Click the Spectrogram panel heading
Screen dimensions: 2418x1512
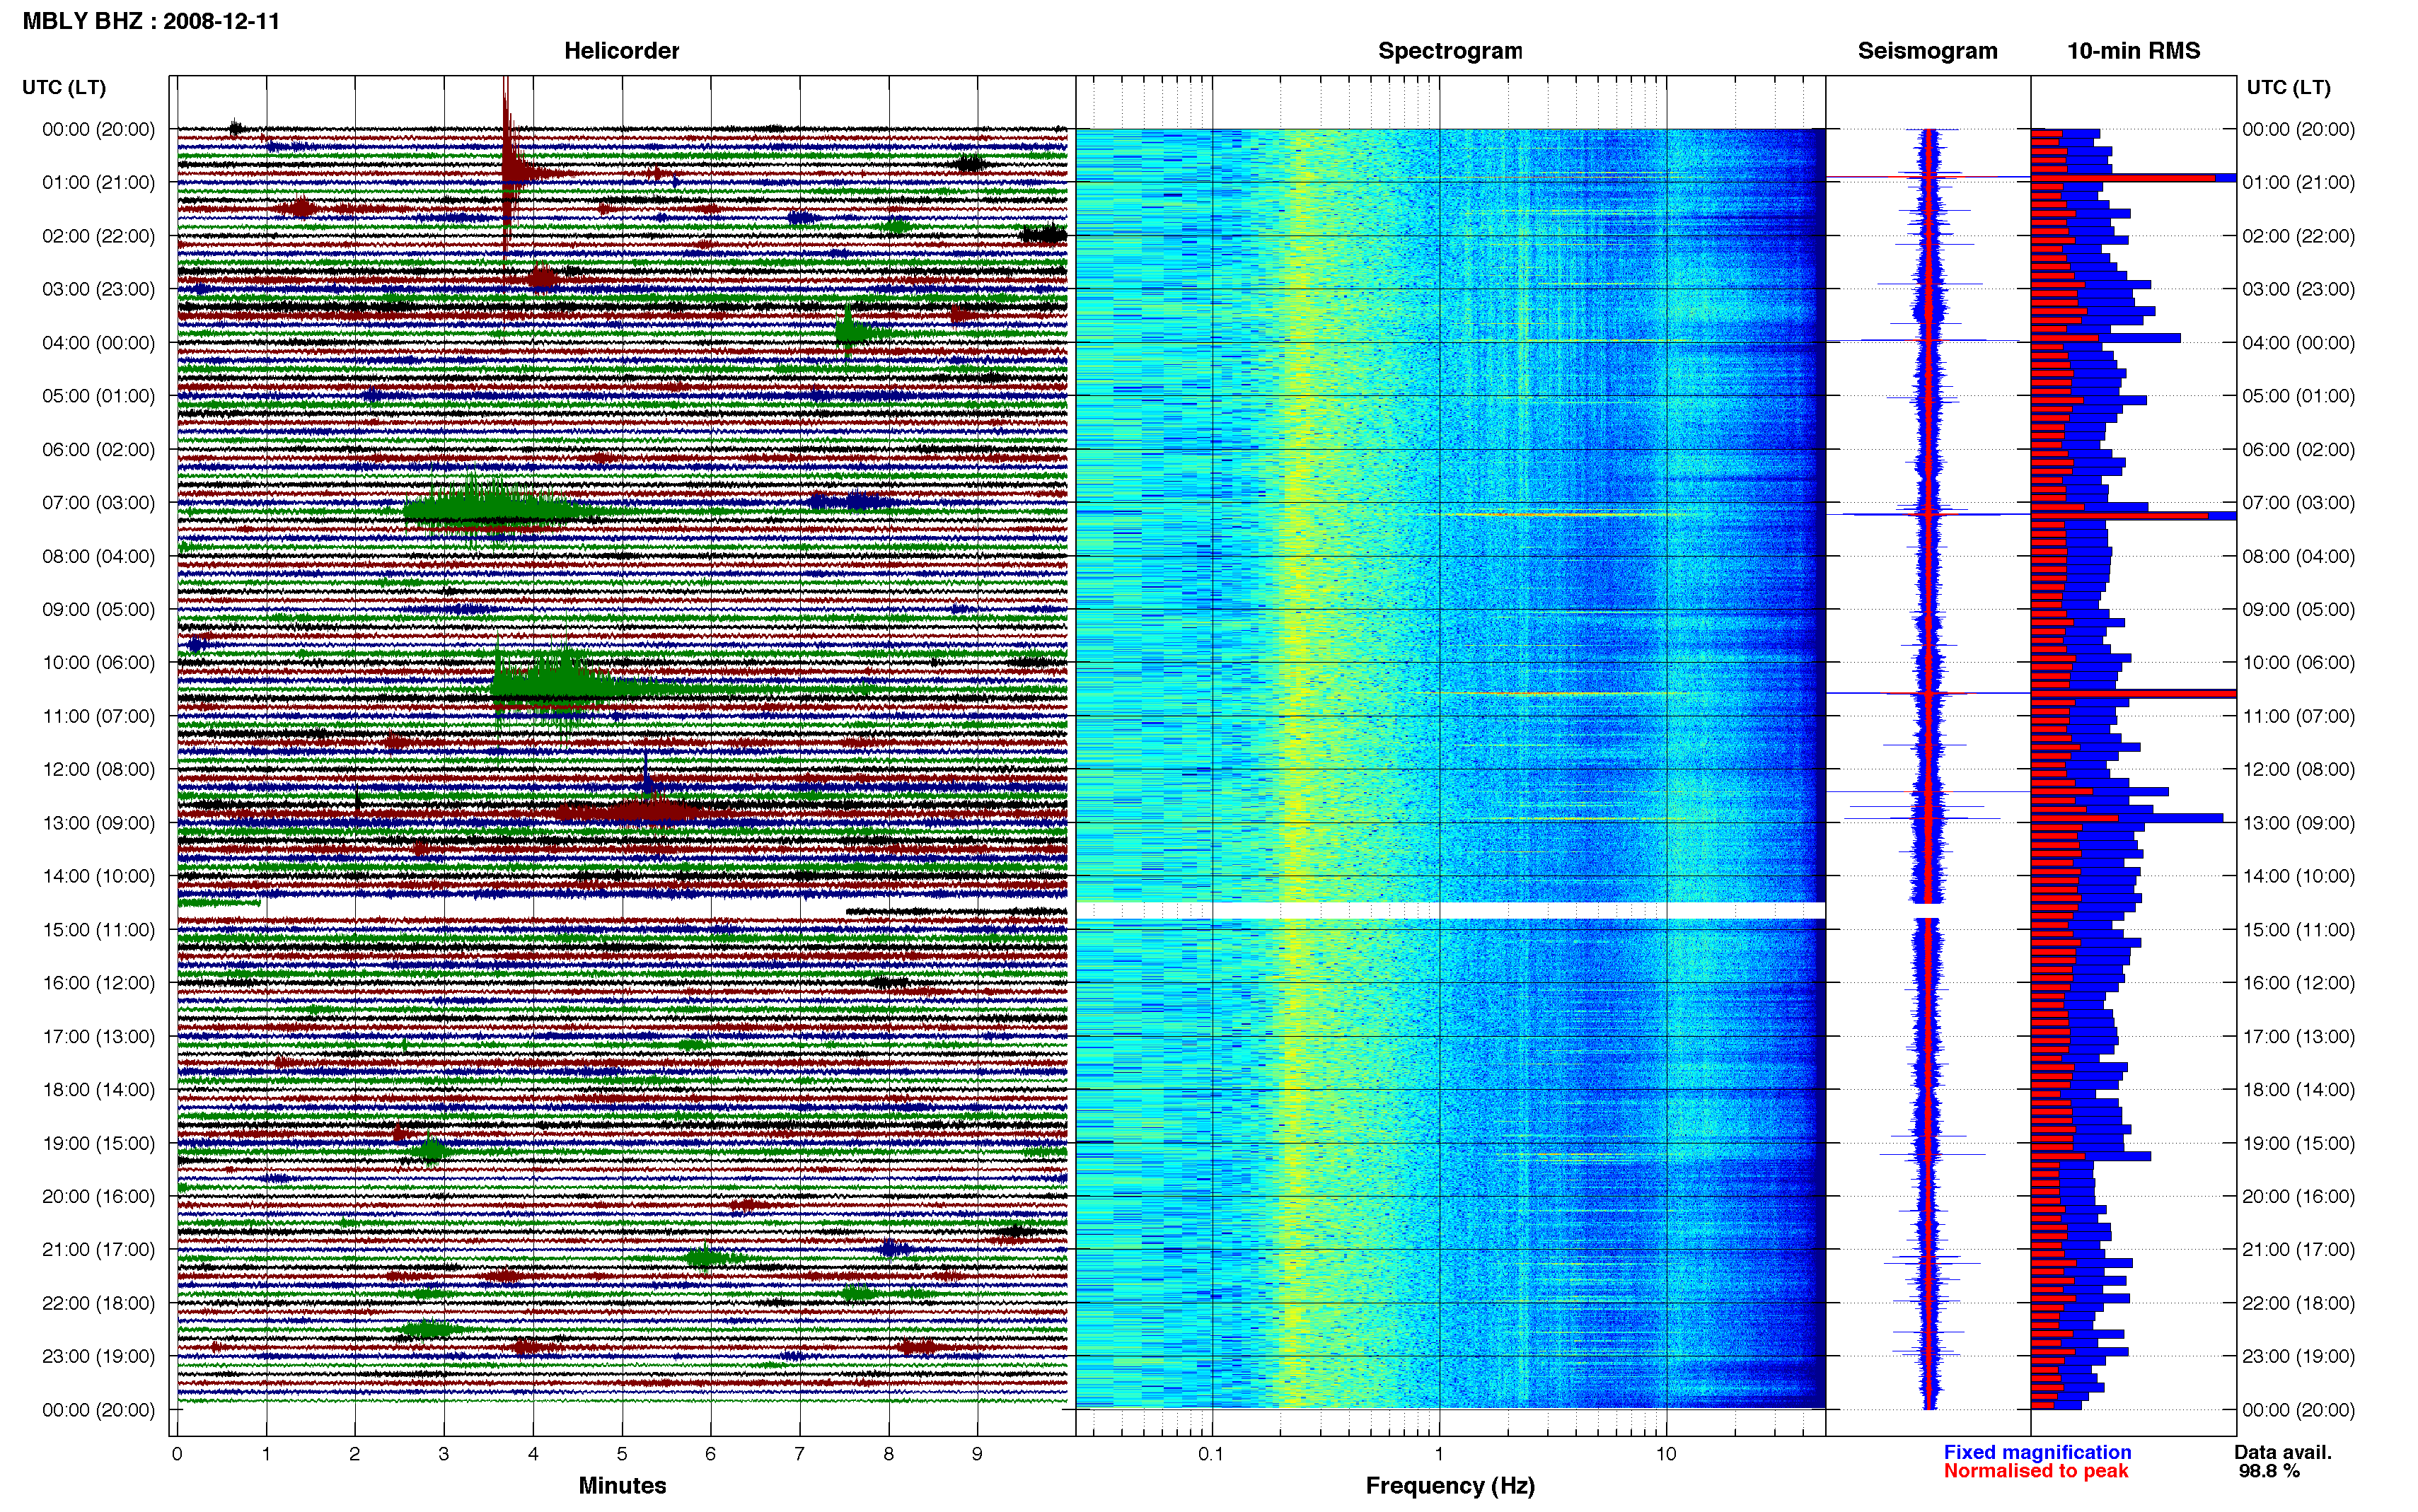[1450, 51]
